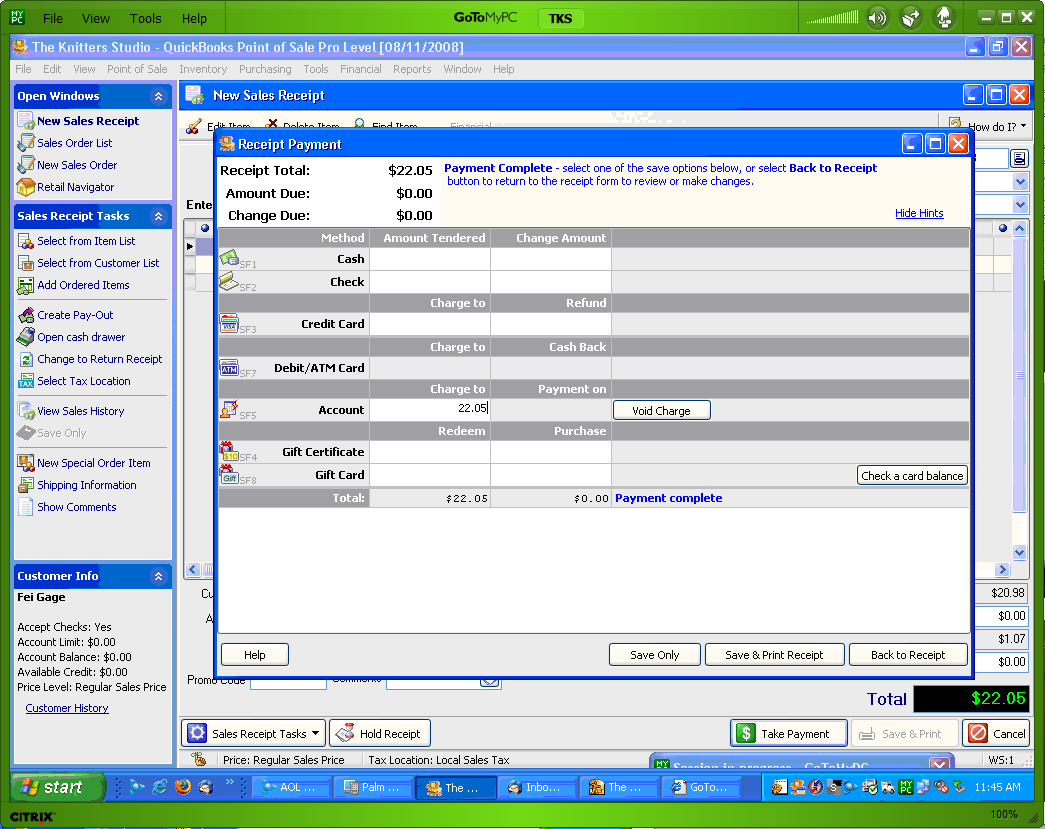Collapse the Customer Info panel
This screenshot has height=829, width=1045.
tap(159, 576)
